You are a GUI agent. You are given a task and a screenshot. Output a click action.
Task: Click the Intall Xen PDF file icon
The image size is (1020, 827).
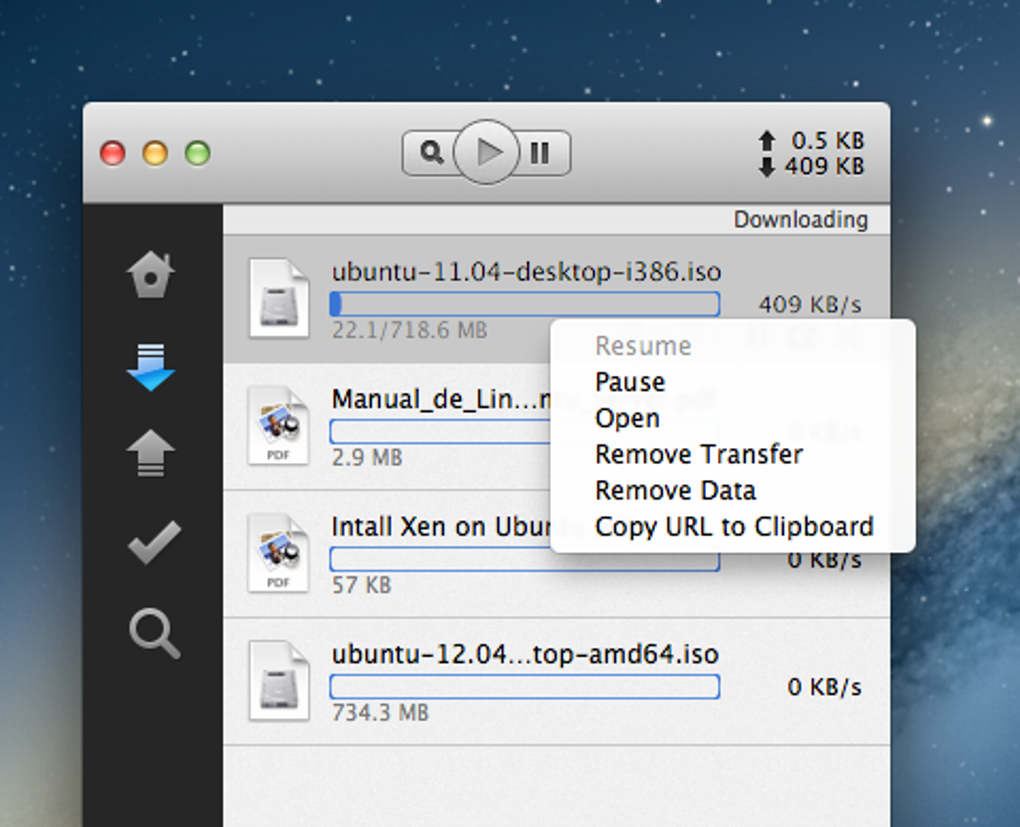pyautogui.click(x=279, y=553)
